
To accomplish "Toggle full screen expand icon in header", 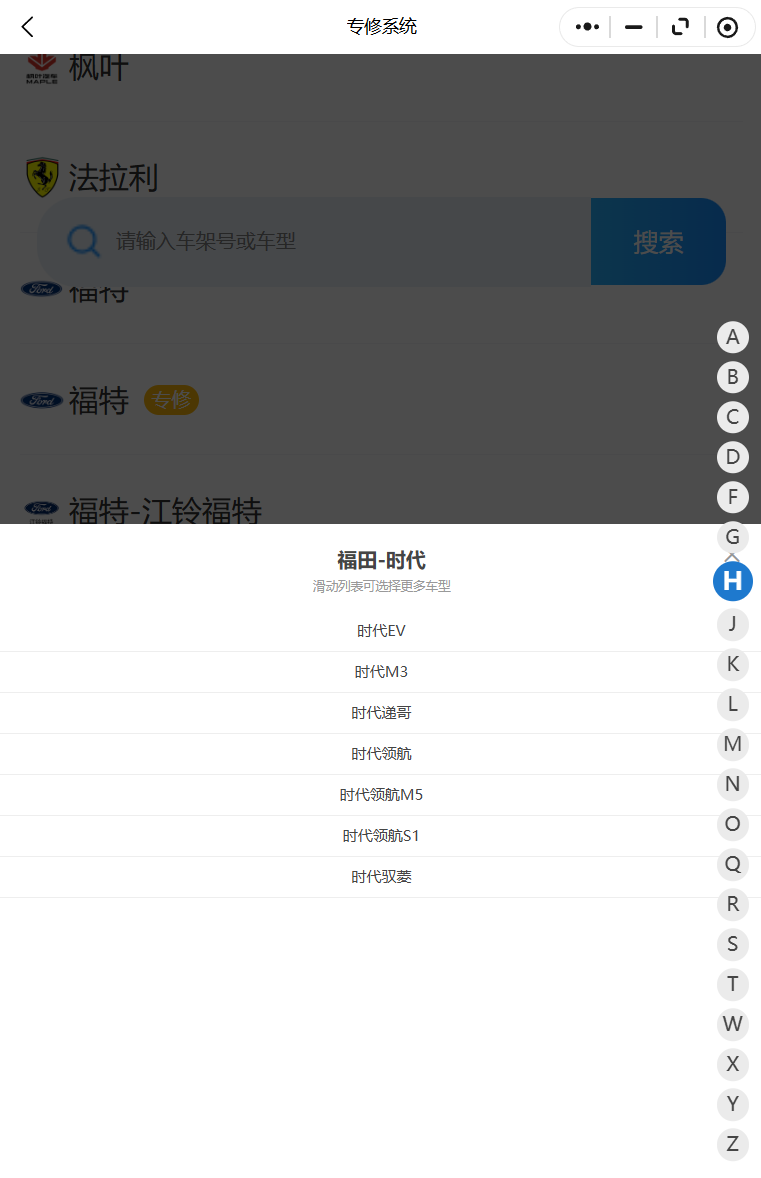I will (x=680, y=27).
